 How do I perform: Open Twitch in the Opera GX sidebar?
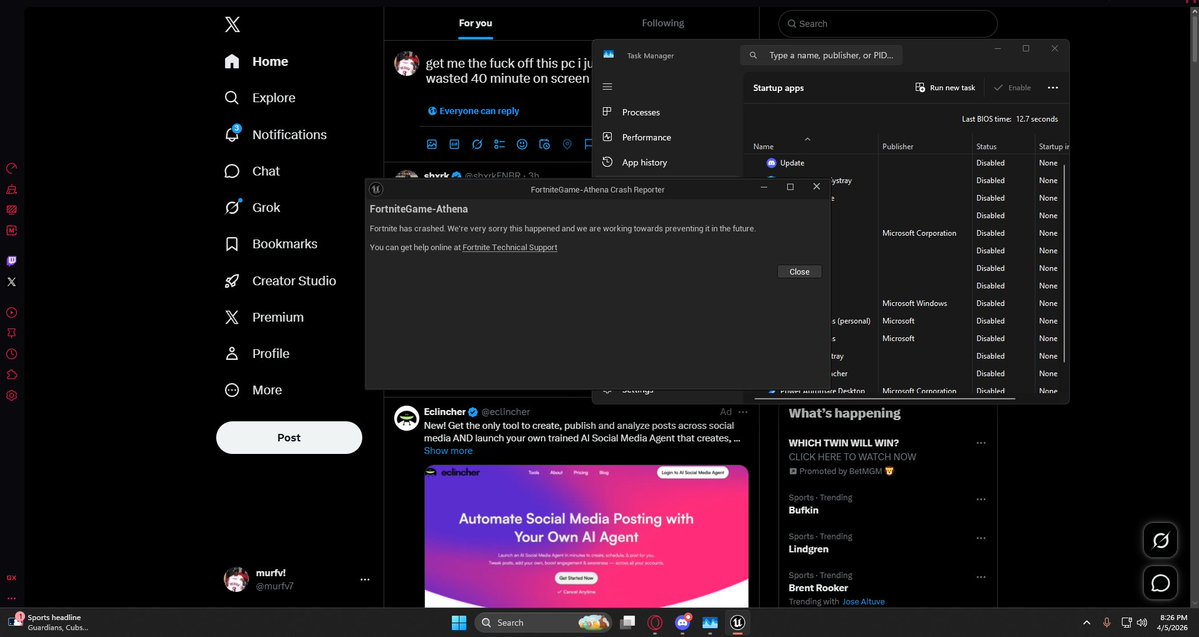[x=11, y=261]
